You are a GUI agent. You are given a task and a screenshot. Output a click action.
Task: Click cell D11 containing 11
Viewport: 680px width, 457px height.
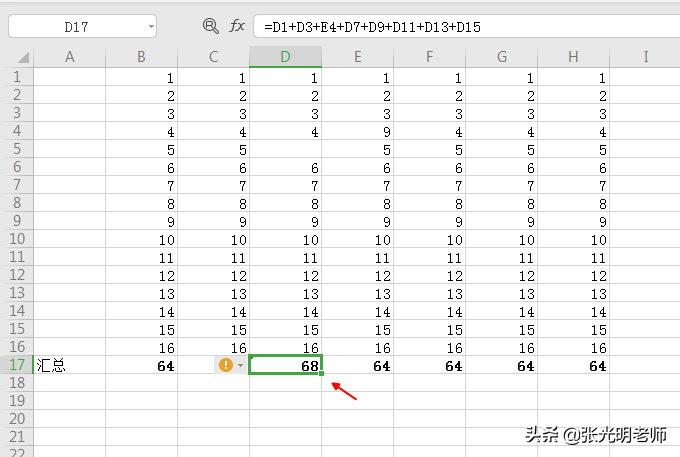click(x=285, y=257)
